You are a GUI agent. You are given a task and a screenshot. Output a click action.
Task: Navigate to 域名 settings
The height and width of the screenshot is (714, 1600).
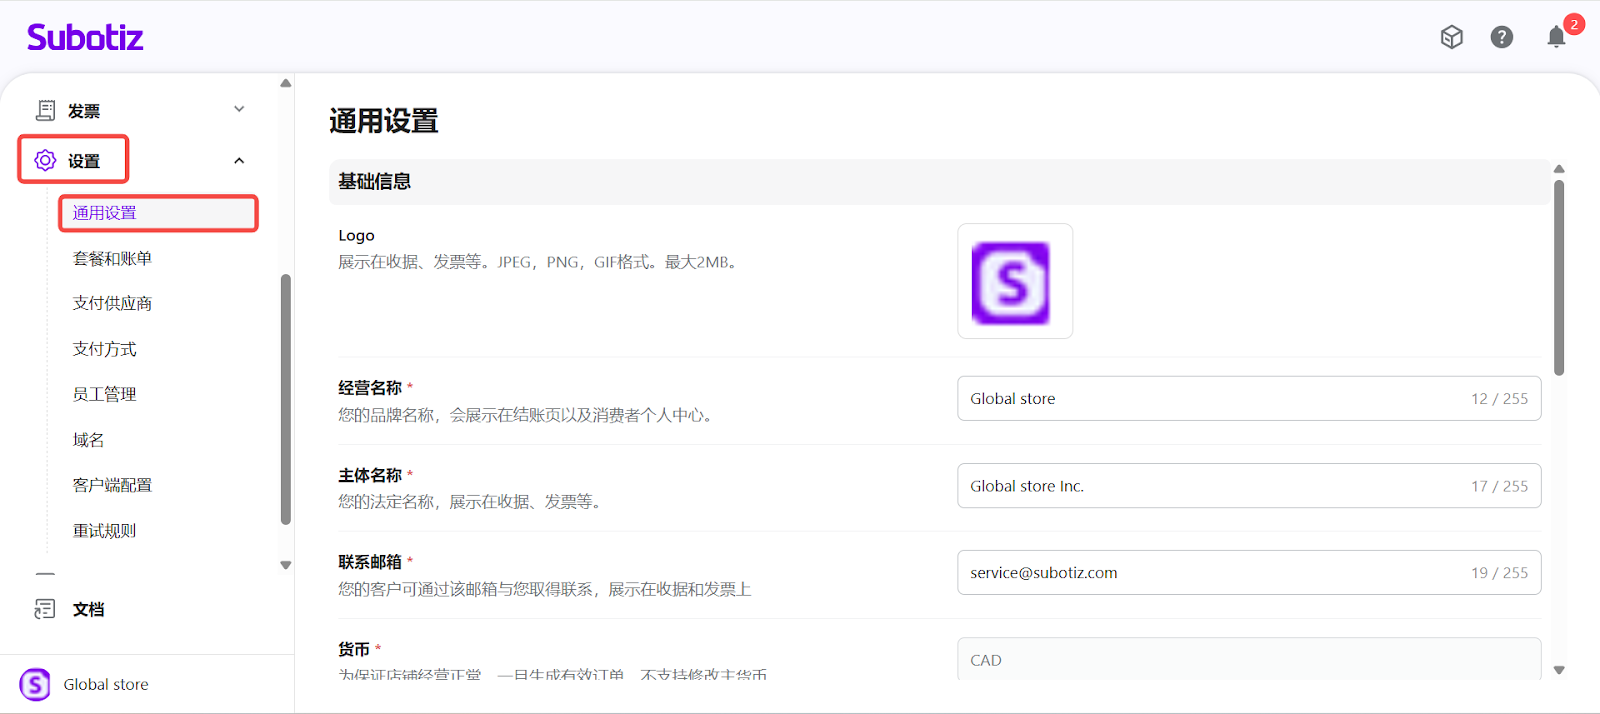pyautogui.click(x=88, y=440)
